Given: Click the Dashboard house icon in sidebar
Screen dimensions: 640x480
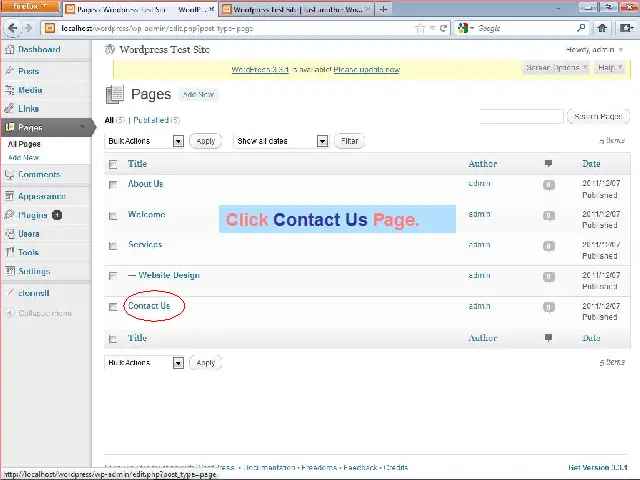Looking at the screenshot, I should [x=9, y=49].
